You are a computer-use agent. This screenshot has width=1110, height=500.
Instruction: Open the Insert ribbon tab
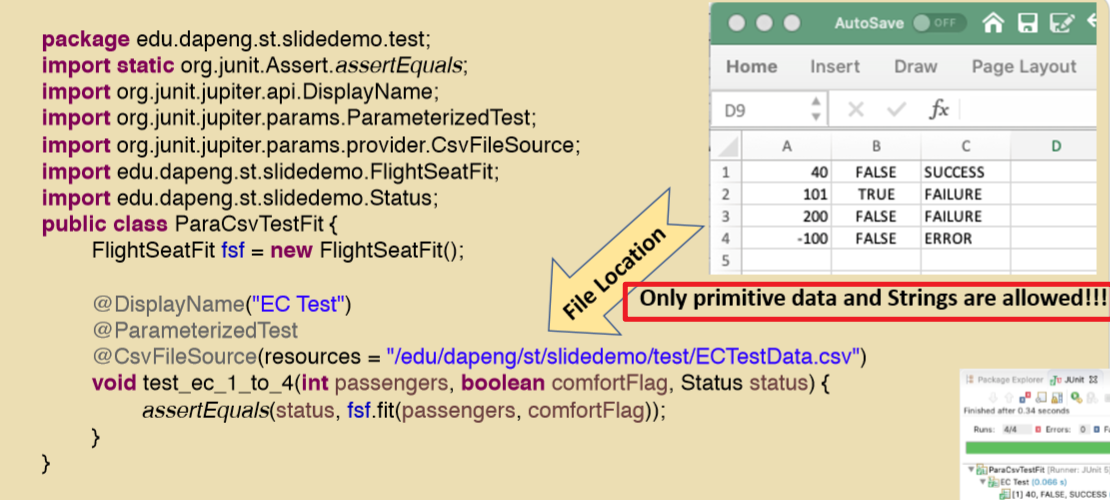pos(835,67)
